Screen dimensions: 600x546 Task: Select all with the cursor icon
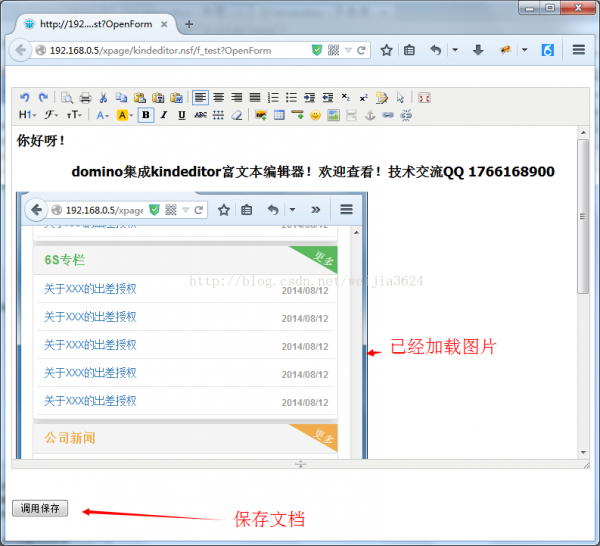(x=400, y=98)
